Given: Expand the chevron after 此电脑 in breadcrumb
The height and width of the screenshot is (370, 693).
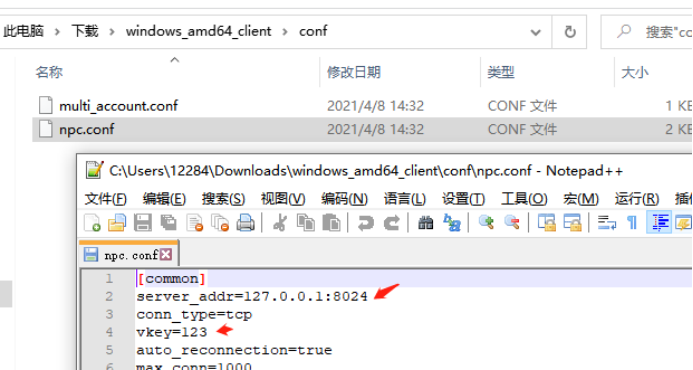Looking at the screenshot, I should pos(57,32).
